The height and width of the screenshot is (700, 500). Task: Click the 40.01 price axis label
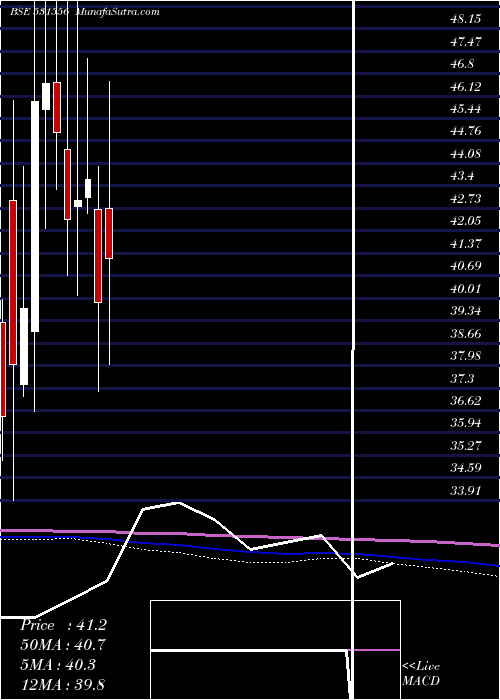pyautogui.click(x=466, y=288)
